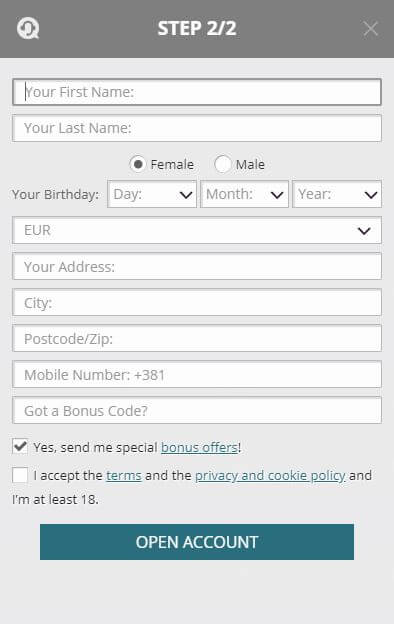Viewport: 394px width, 624px height.
Task: Focus the Your Last Name field
Action: tap(197, 128)
